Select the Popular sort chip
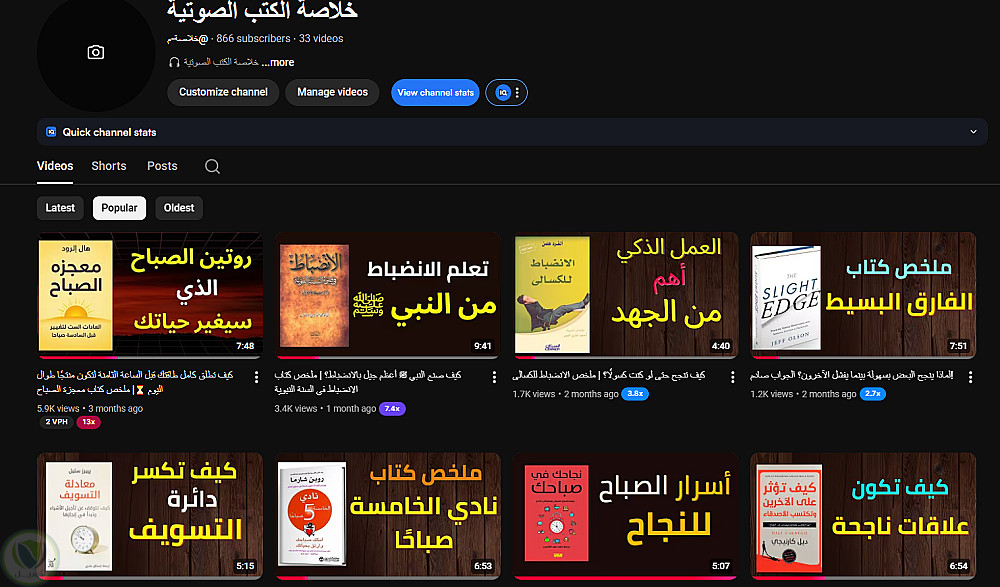Screen dimensions: 1000x587 pos(119,208)
